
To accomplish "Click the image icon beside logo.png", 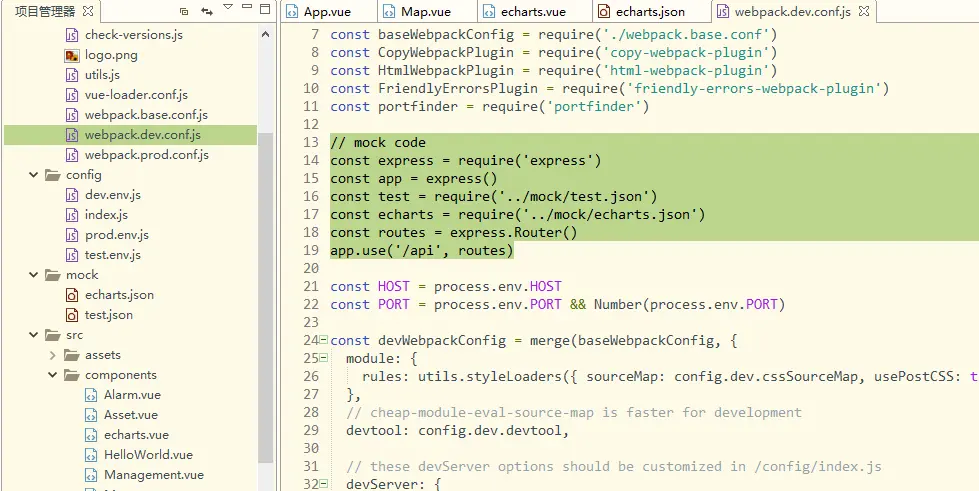I will point(72,55).
